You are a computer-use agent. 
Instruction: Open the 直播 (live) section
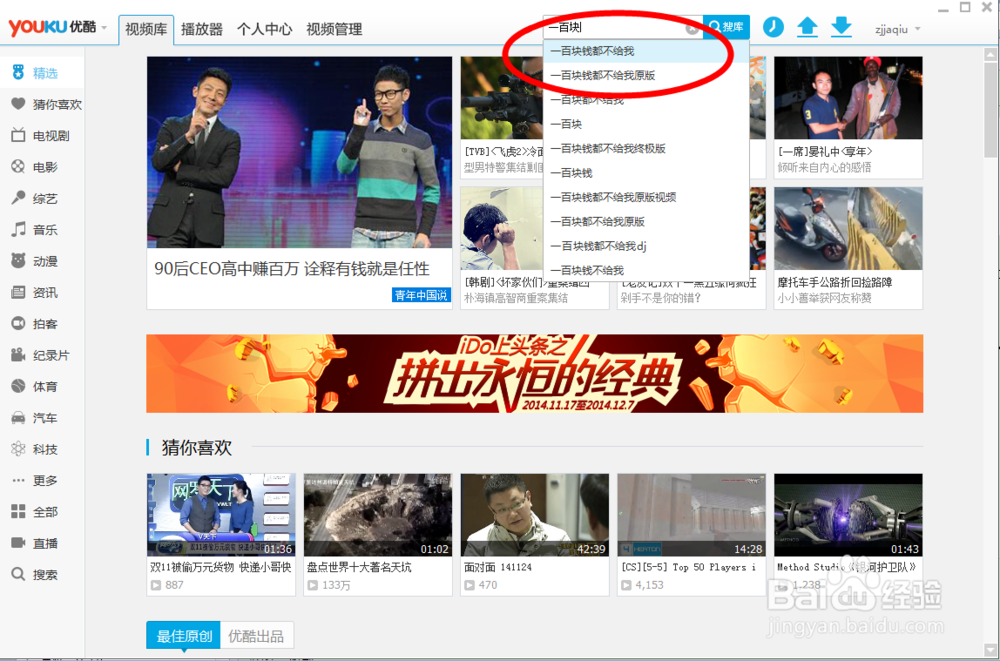(45, 543)
